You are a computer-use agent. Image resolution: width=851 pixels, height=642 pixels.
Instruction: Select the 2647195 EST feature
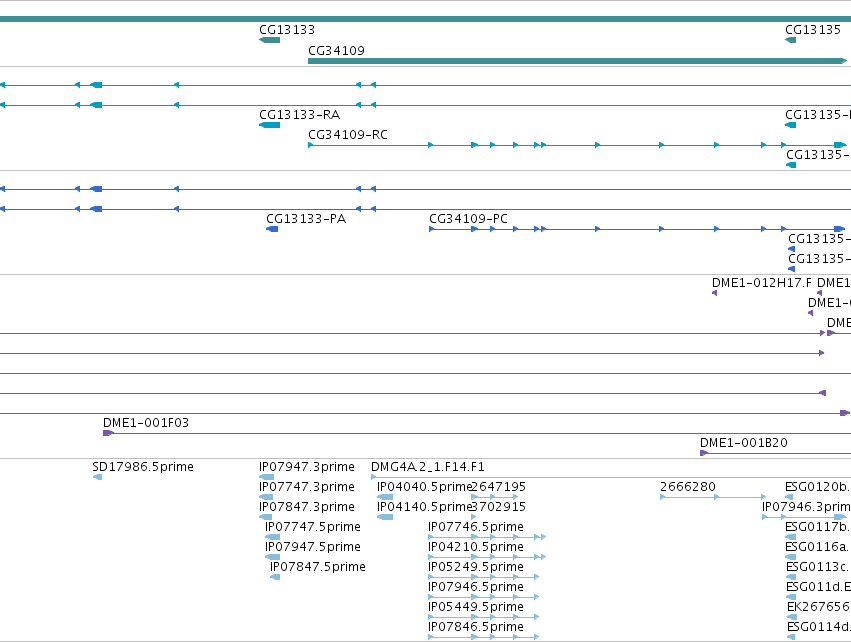coord(494,497)
